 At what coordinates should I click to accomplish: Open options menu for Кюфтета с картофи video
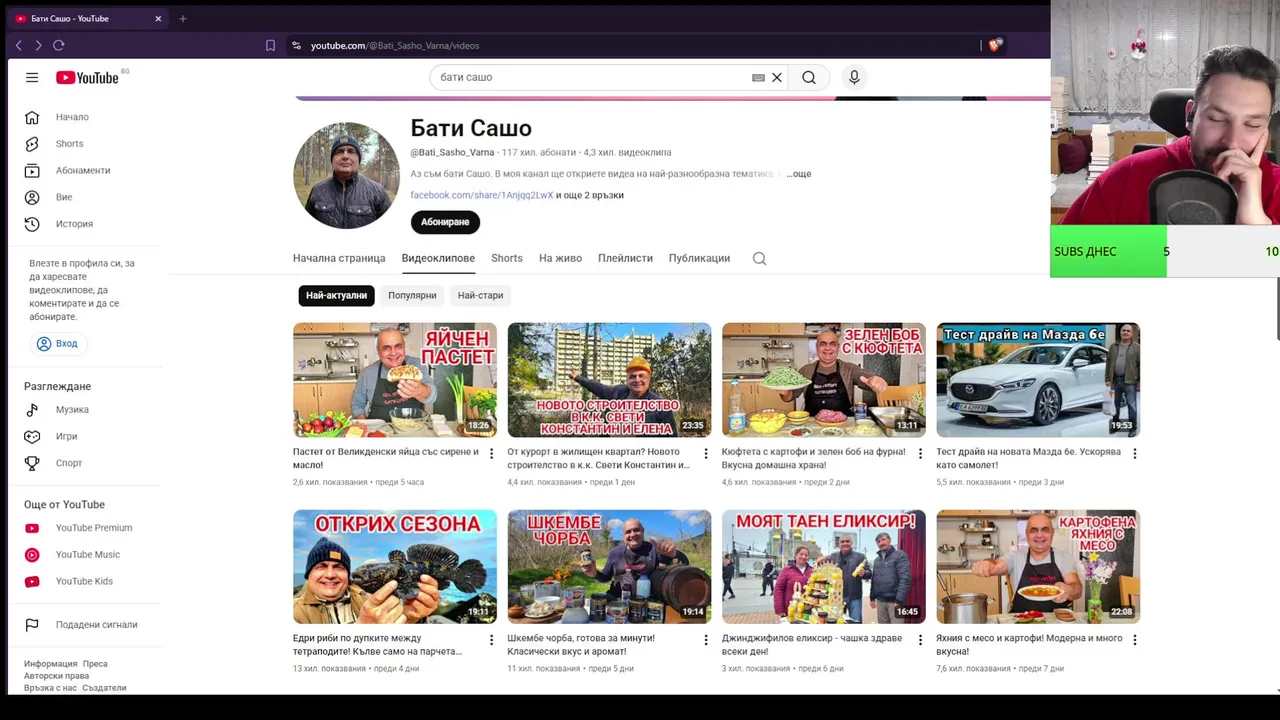(920, 453)
